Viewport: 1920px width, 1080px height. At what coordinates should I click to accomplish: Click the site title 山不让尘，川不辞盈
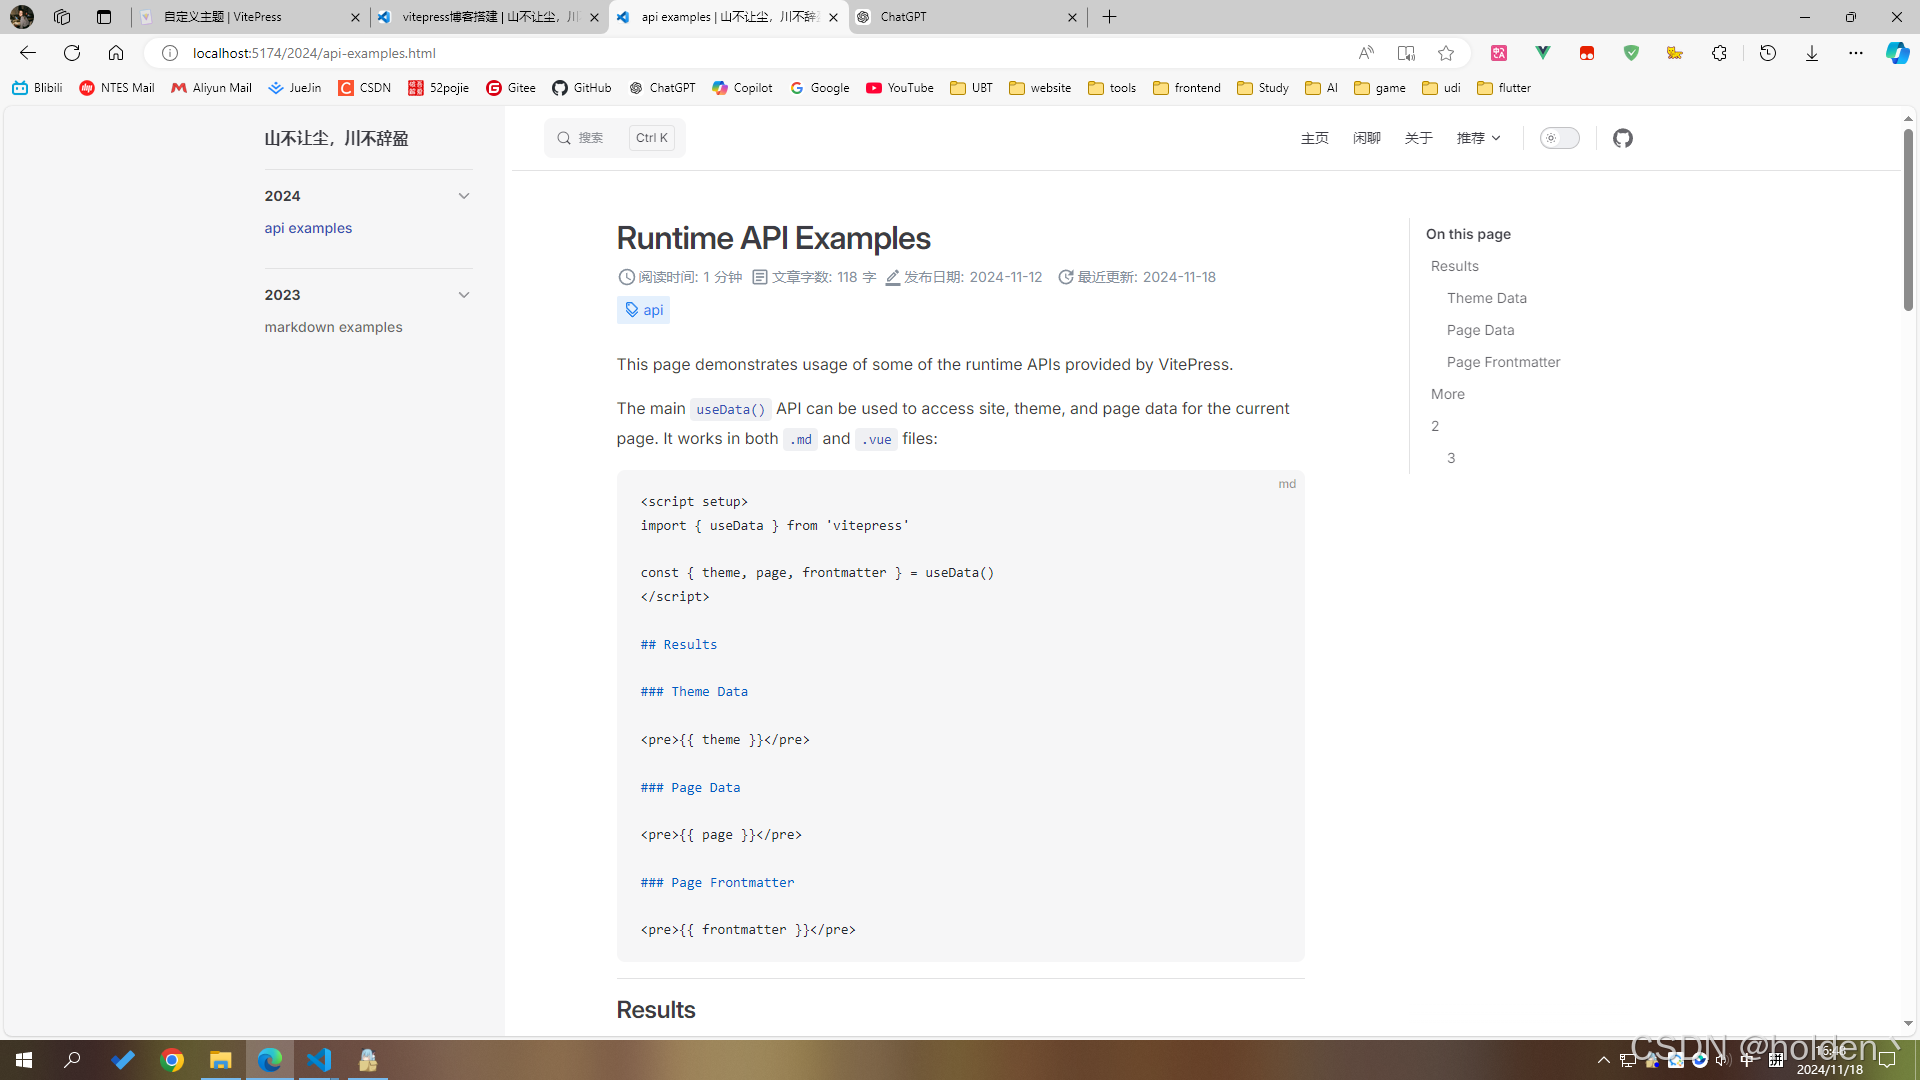click(x=336, y=138)
